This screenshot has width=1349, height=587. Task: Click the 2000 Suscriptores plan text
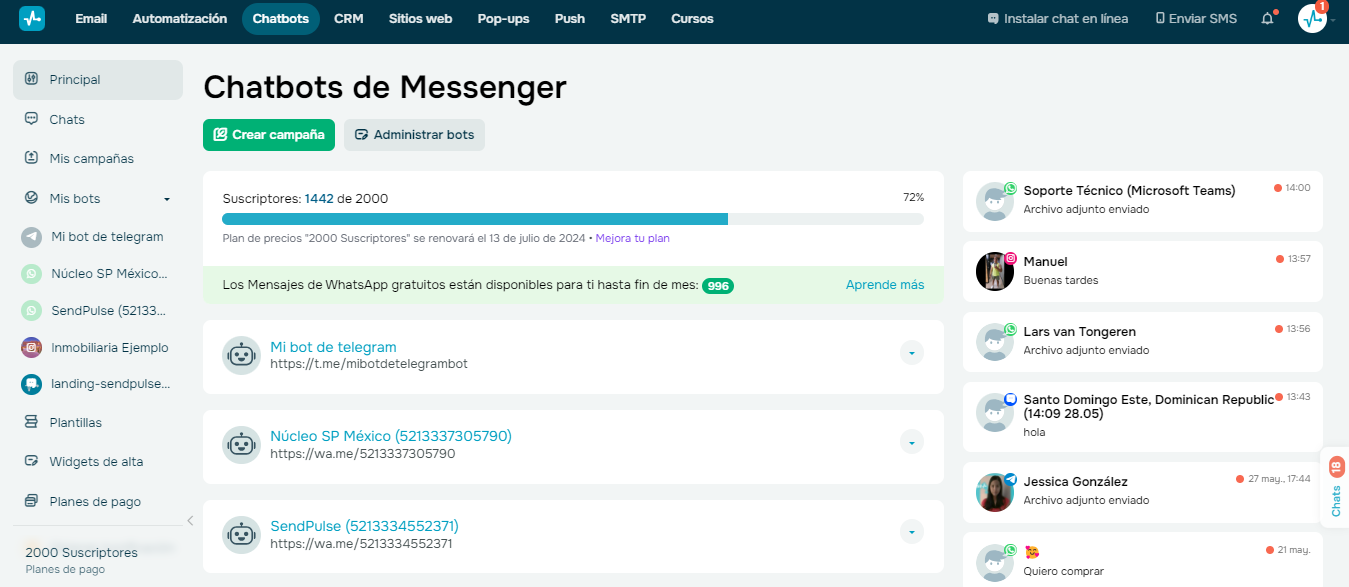[82, 552]
